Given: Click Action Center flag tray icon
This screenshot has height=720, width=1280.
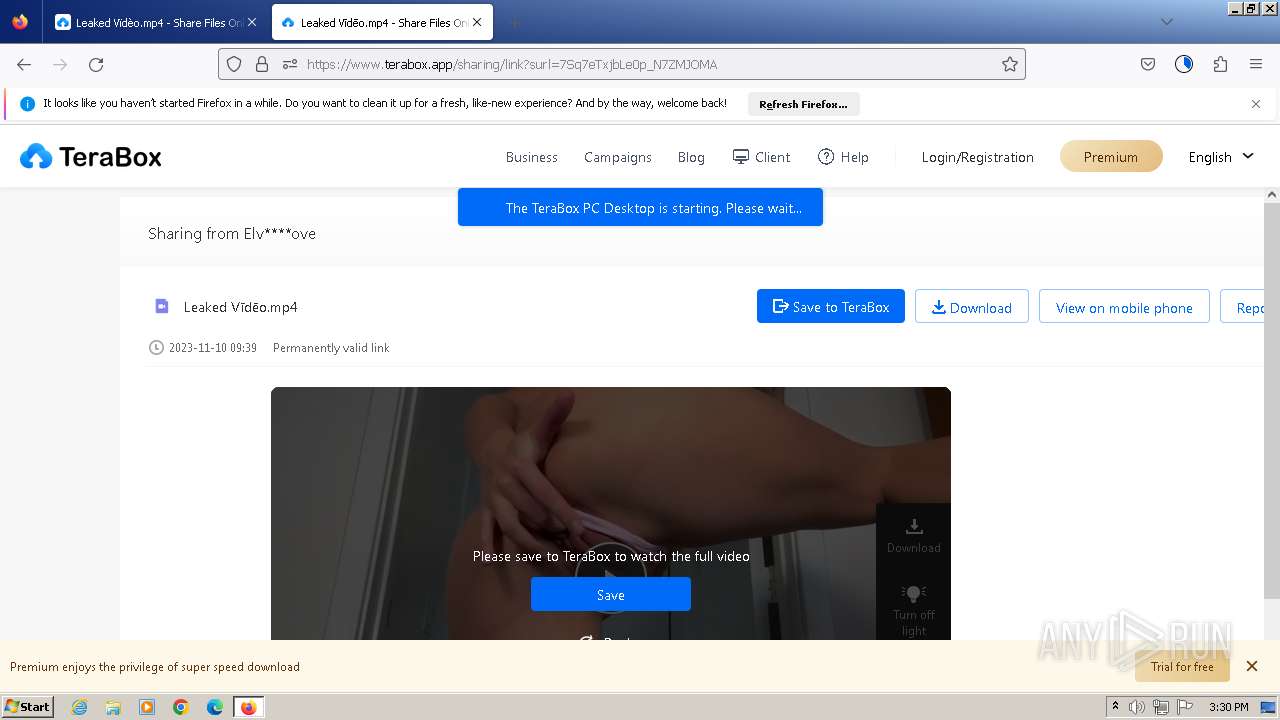Looking at the screenshot, I should [1185, 707].
